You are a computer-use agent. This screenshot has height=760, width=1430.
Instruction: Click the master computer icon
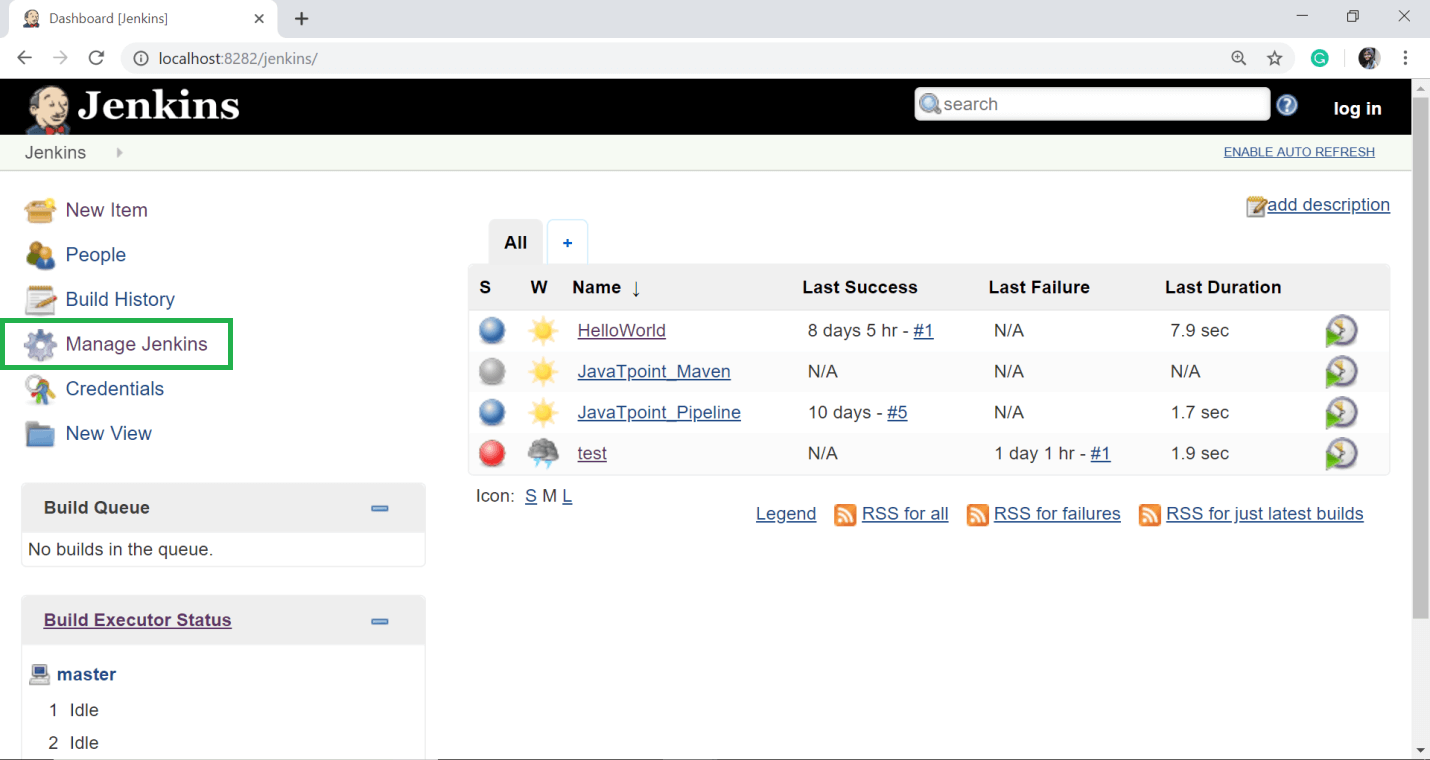[x=40, y=674]
